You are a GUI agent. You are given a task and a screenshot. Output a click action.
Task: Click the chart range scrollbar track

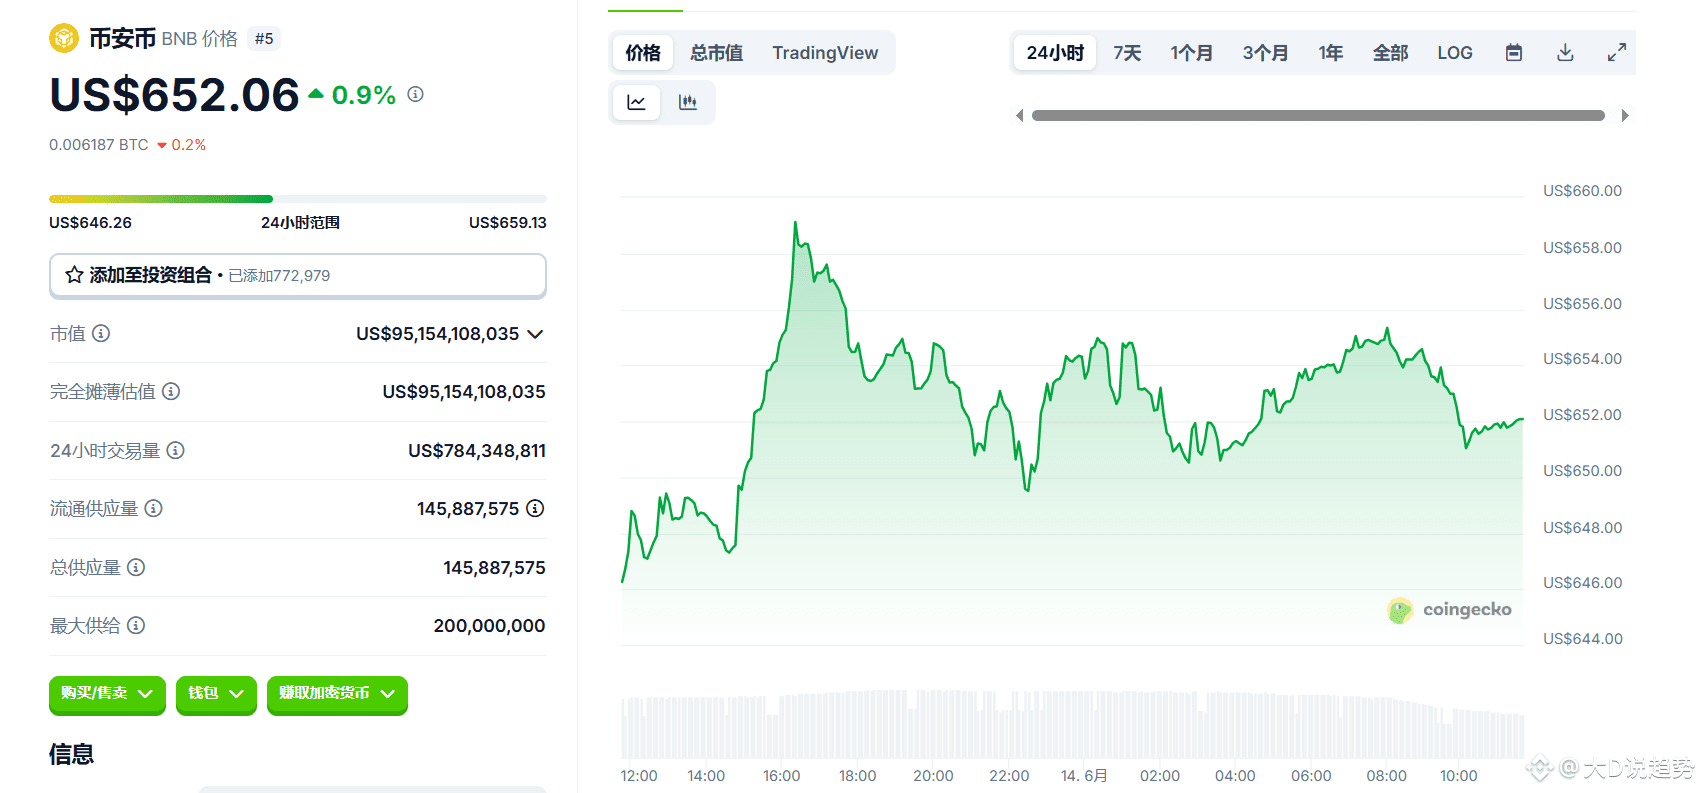coord(1318,116)
